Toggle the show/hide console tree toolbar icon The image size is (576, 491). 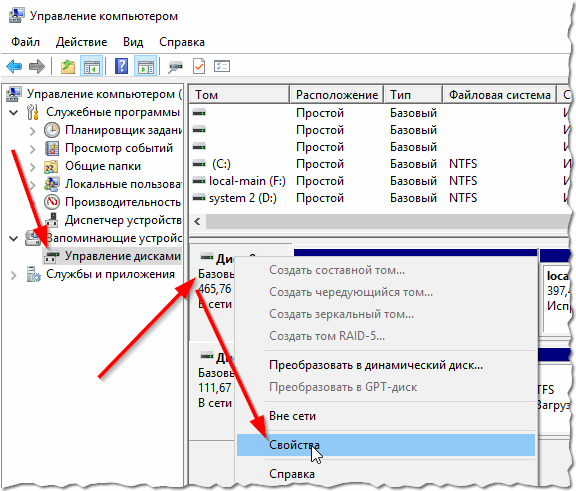(x=91, y=66)
